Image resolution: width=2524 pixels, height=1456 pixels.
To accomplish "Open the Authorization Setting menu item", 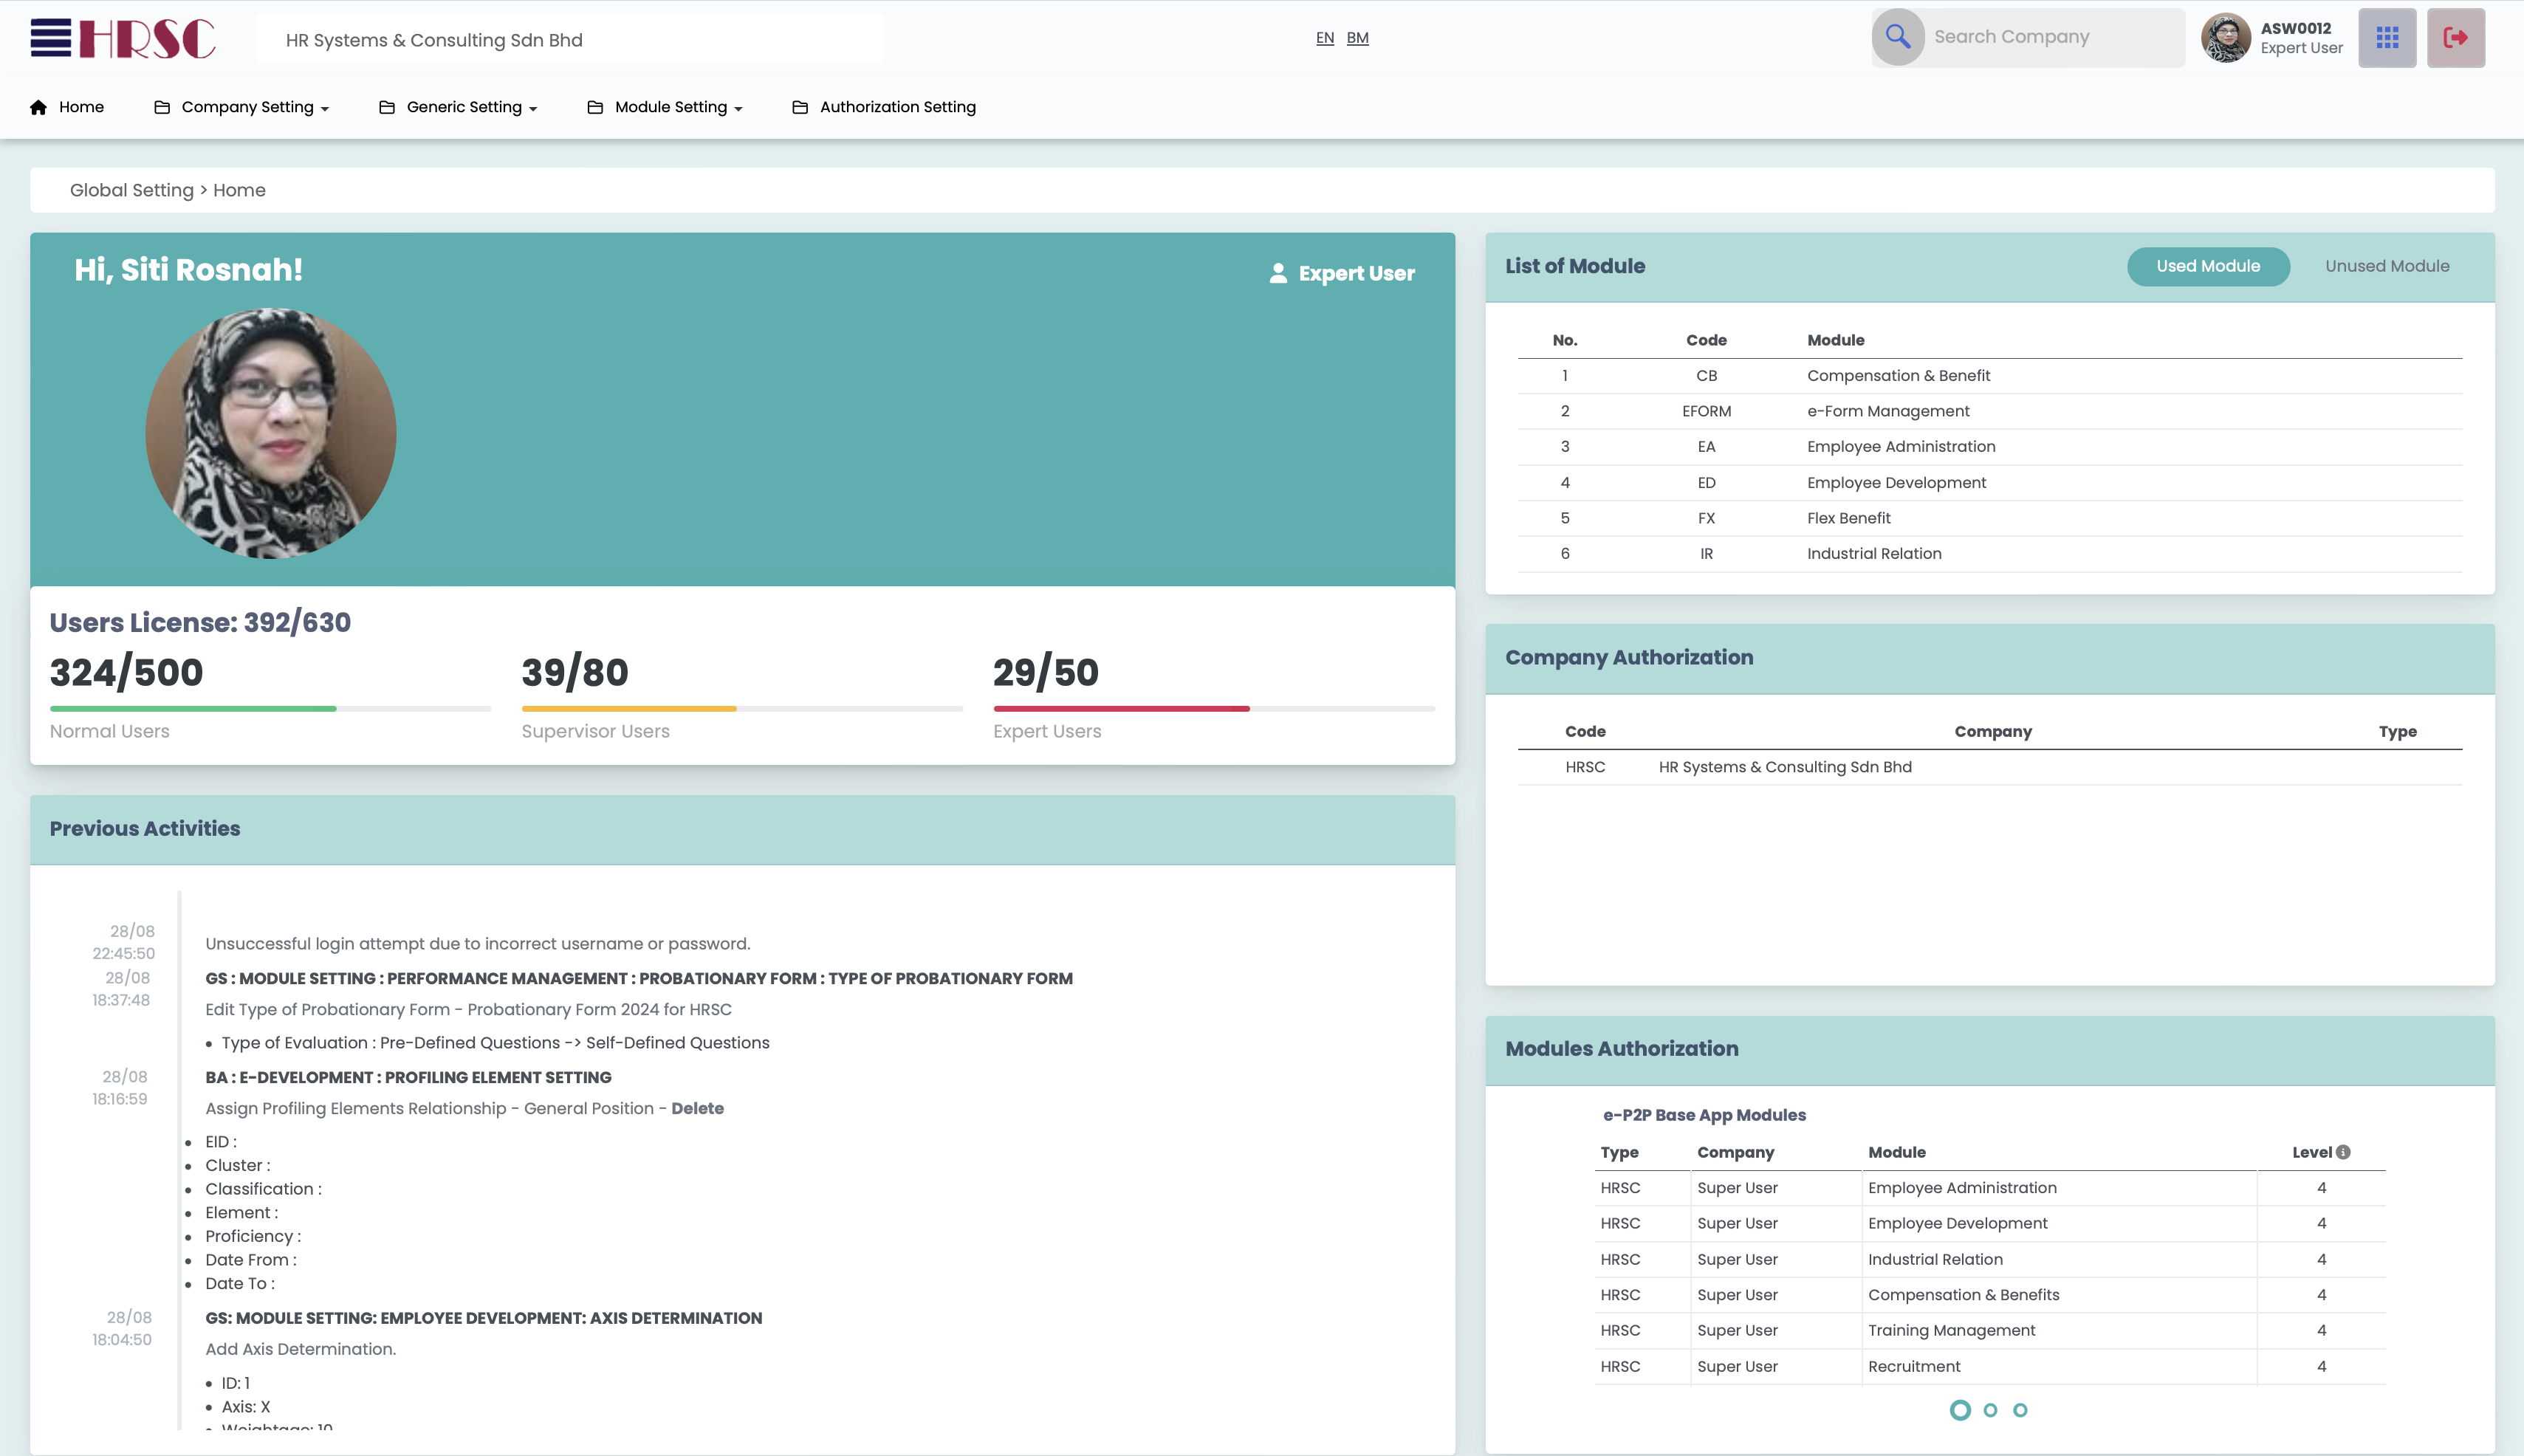I will coord(897,107).
